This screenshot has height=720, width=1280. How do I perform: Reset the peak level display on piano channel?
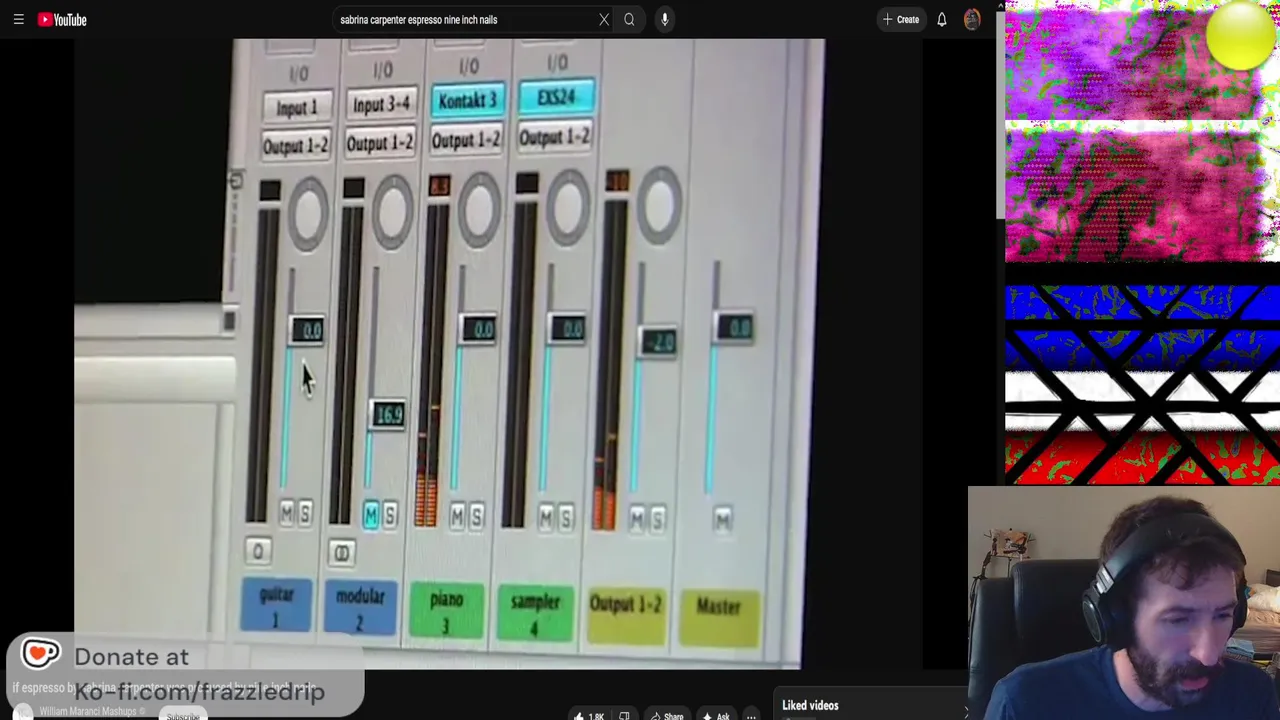(x=439, y=186)
